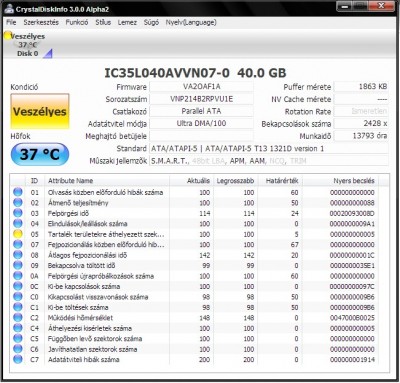This screenshot has height=383, width=400.
Task: Click the blue status icon for attribute C7
Action: (18, 359)
